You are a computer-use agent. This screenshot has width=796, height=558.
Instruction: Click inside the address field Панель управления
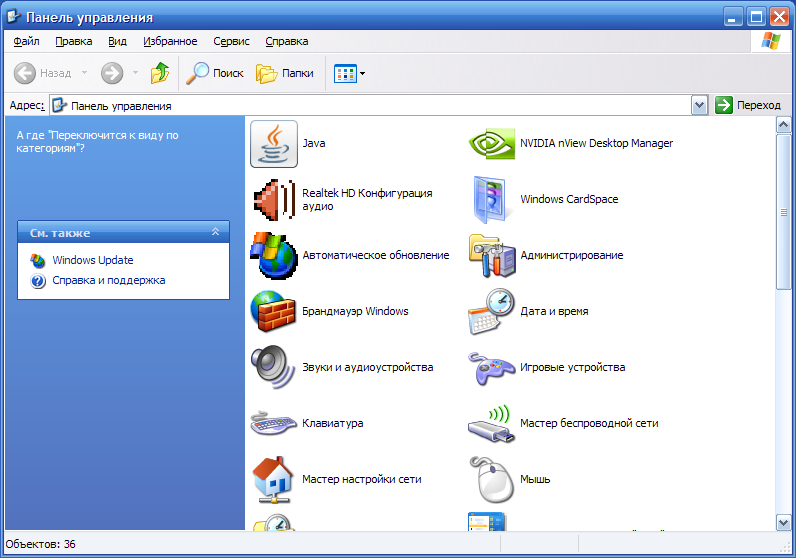(x=370, y=106)
